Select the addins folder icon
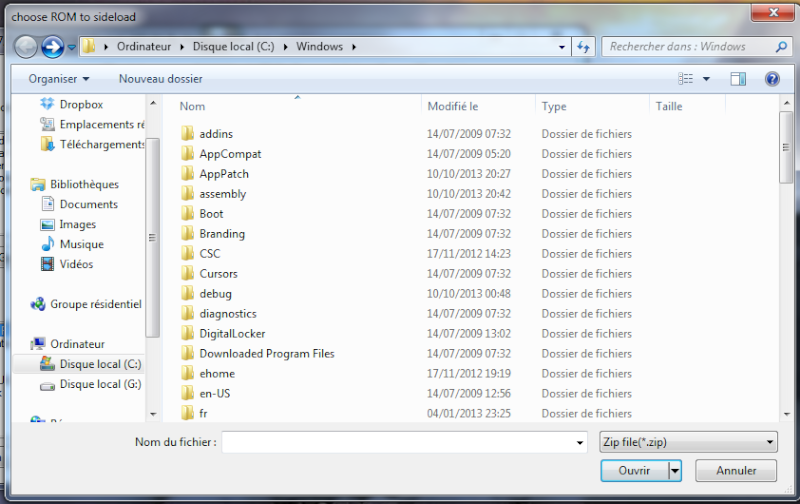 click(187, 134)
